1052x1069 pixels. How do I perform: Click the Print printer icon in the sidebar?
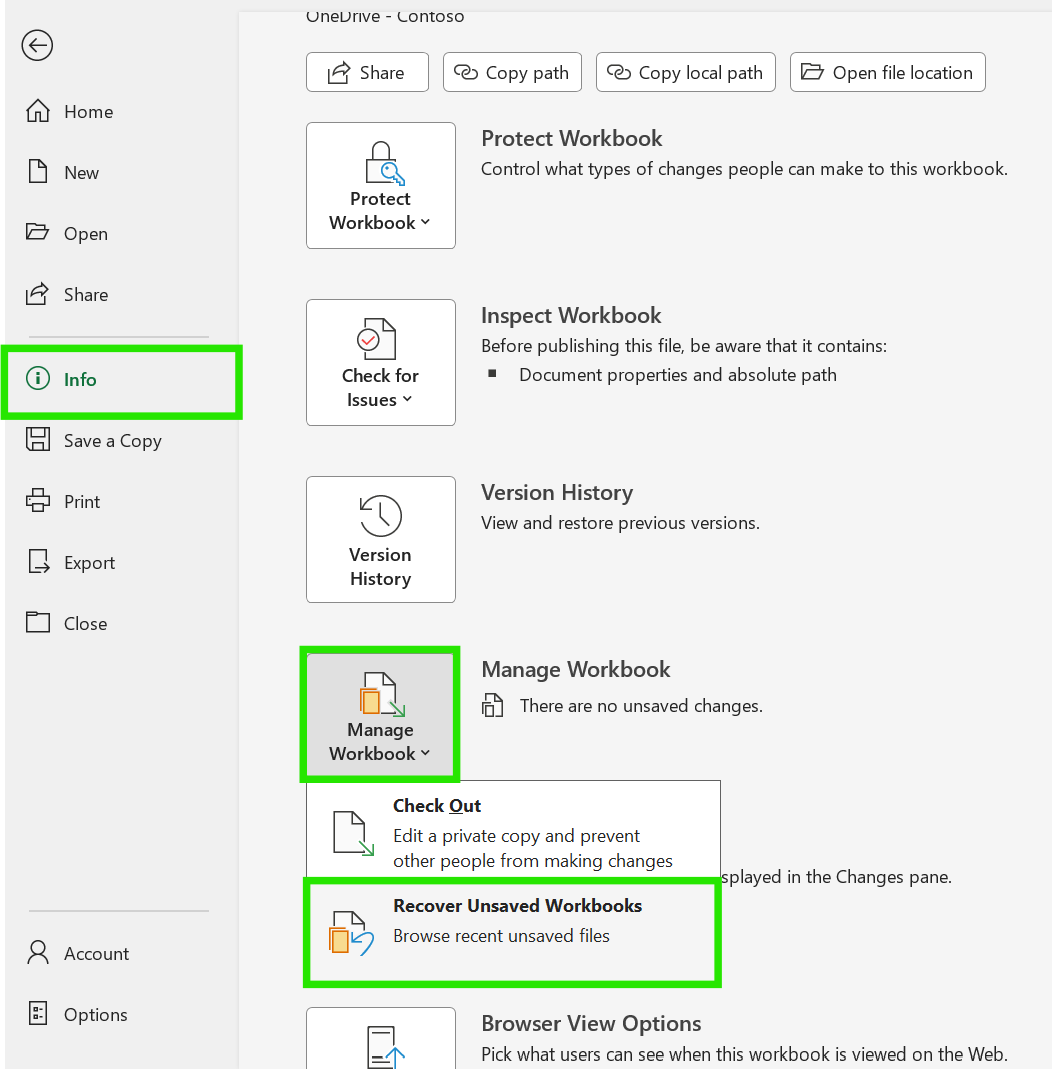coord(38,501)
